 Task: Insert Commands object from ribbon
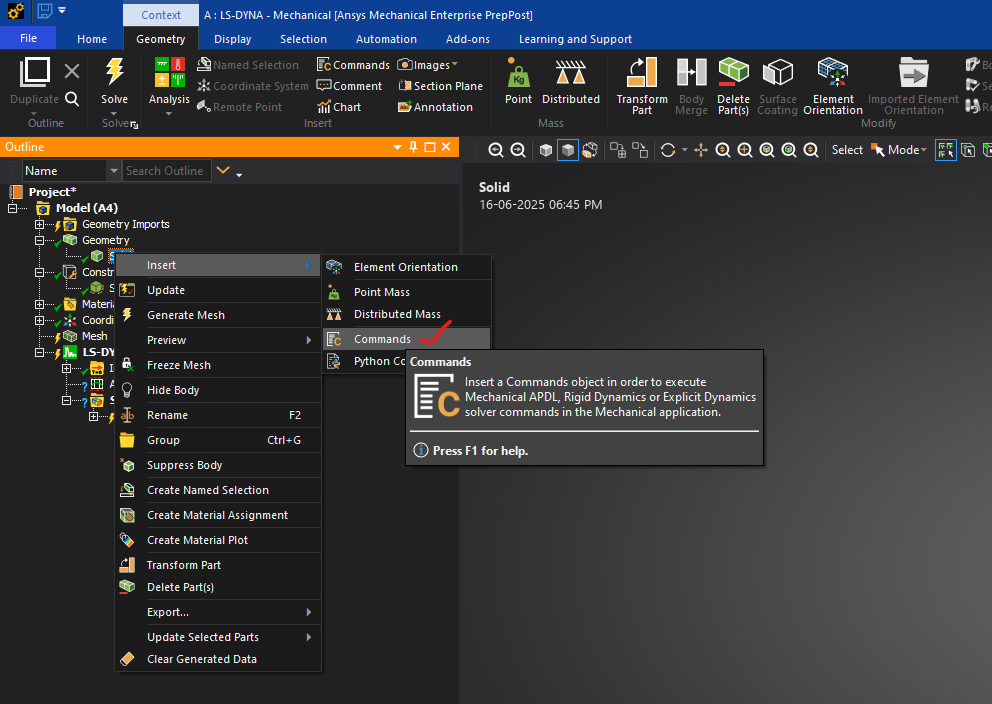point(353,65)
